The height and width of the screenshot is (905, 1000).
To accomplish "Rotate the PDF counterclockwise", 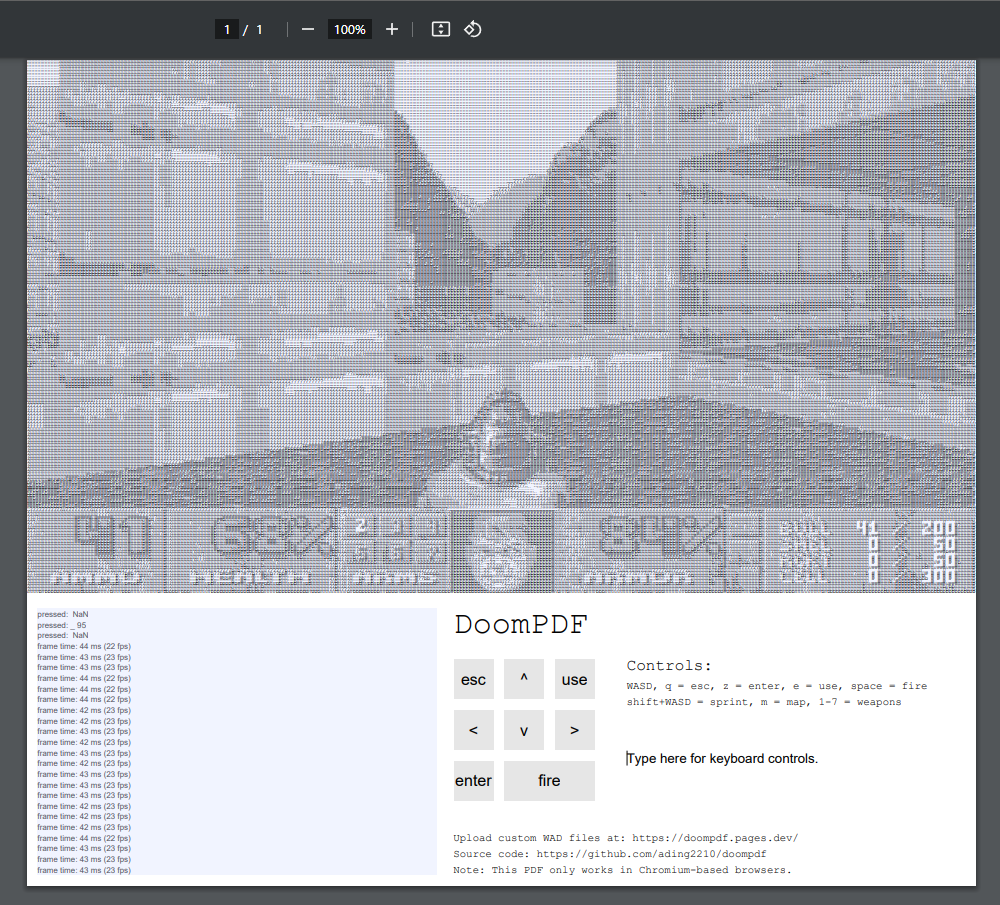I will [x=473, y=29].
